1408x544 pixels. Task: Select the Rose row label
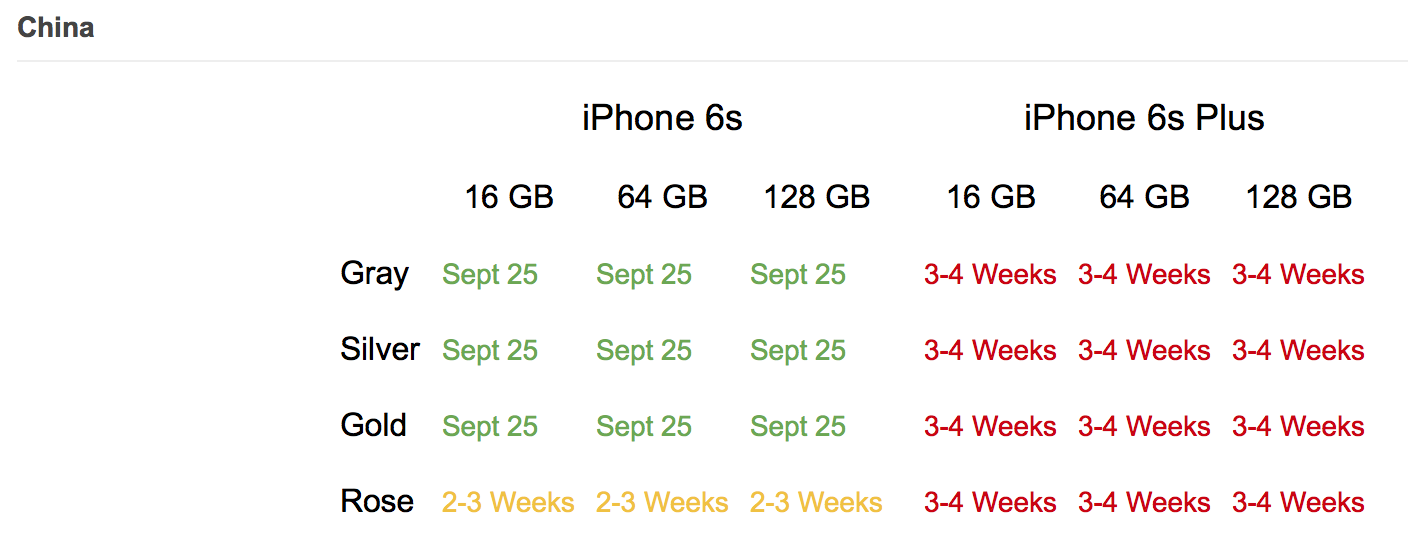point(377,501)
